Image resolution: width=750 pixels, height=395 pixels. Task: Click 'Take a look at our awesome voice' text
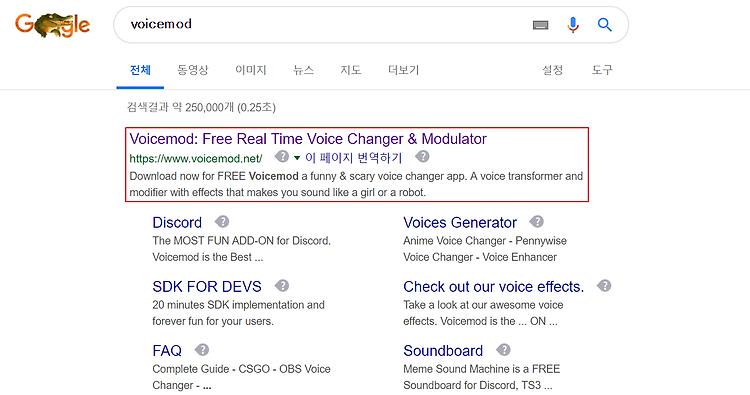point(483,305)
